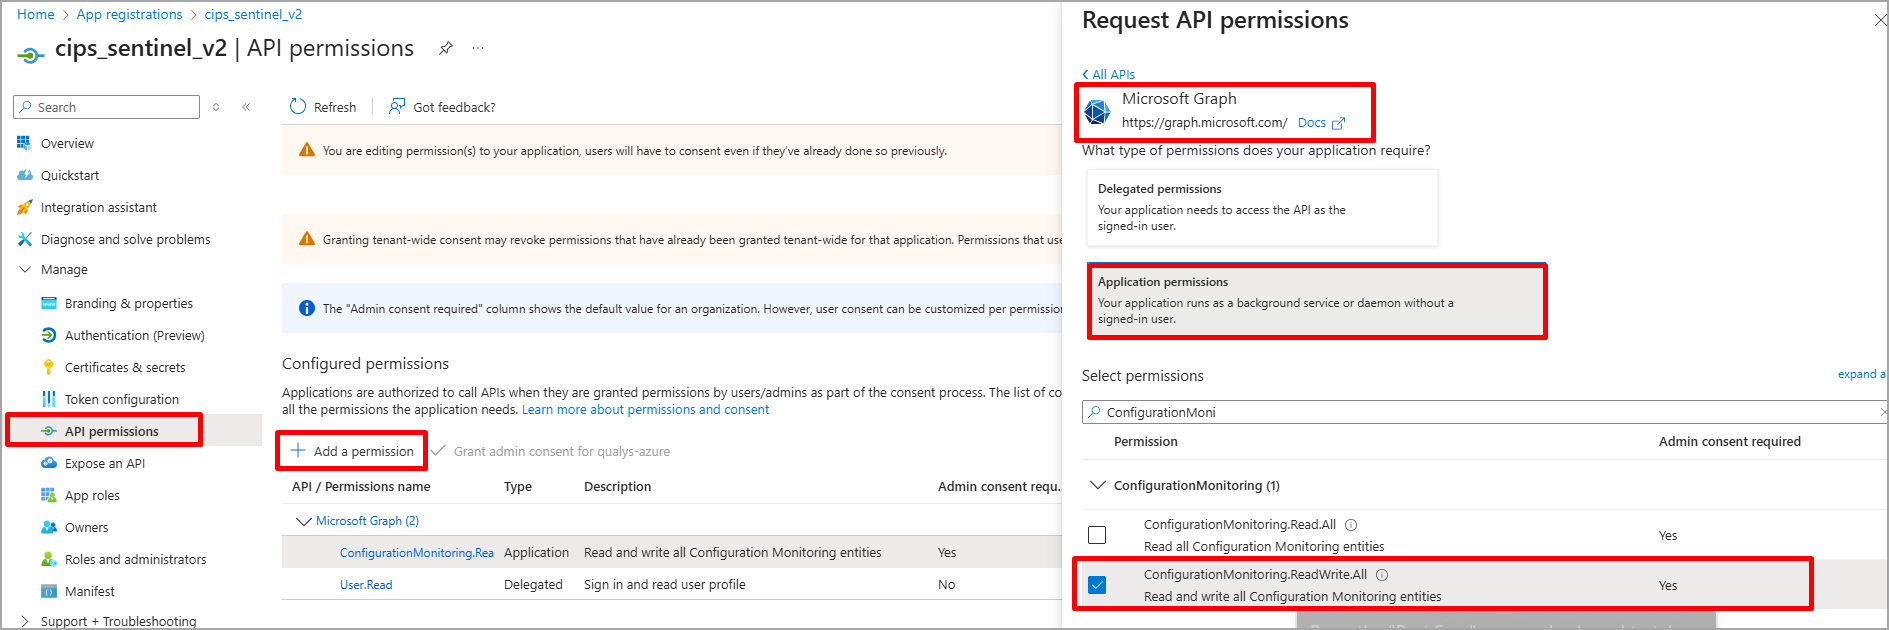
Task: Open Certificates & secrets menu item
Action: (124, 367)
